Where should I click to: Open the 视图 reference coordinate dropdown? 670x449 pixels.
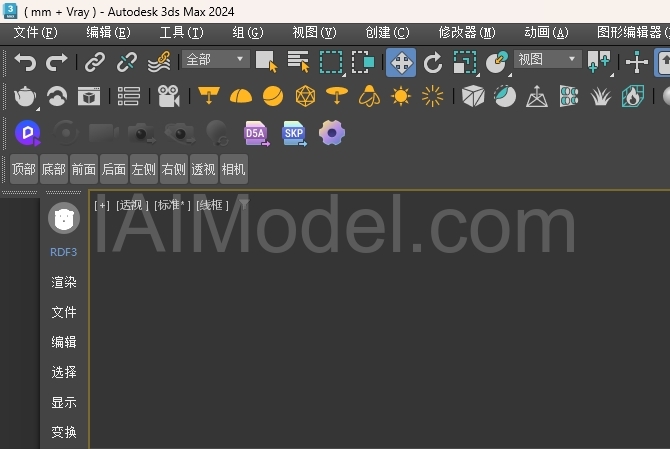tap(548, 59)
